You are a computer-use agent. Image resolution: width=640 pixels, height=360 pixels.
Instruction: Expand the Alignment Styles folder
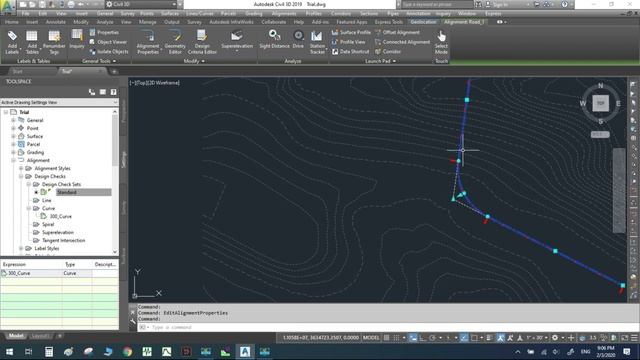[21, 168]
